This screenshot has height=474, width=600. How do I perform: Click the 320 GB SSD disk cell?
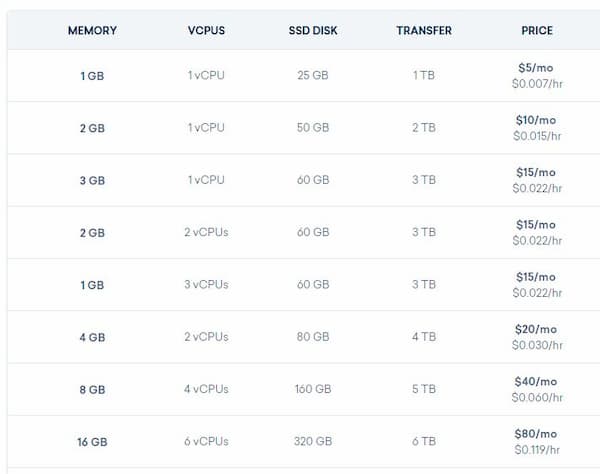pyautogui.click(x=313, y=441)
